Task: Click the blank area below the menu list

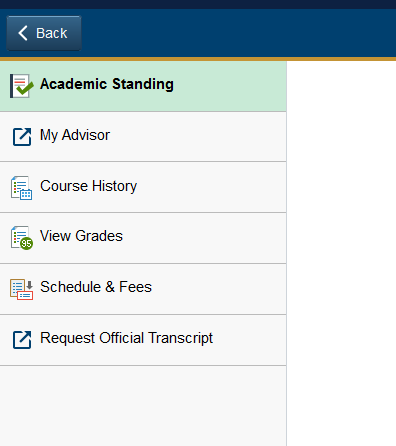Action: click(143, 406)
